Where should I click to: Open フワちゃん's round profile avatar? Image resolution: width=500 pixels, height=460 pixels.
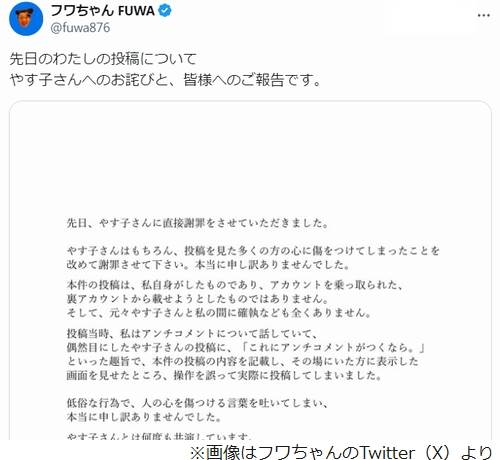tap(26, 19)
